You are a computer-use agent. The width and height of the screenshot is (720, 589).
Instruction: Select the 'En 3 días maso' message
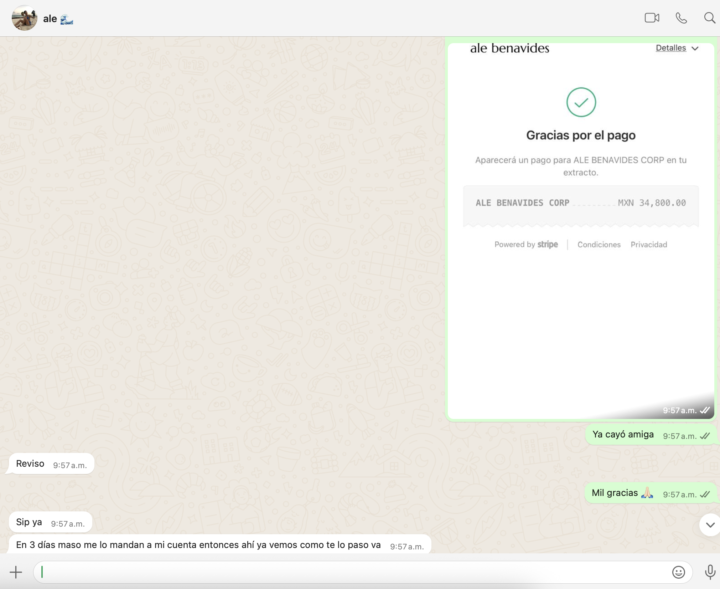point(219,545)
